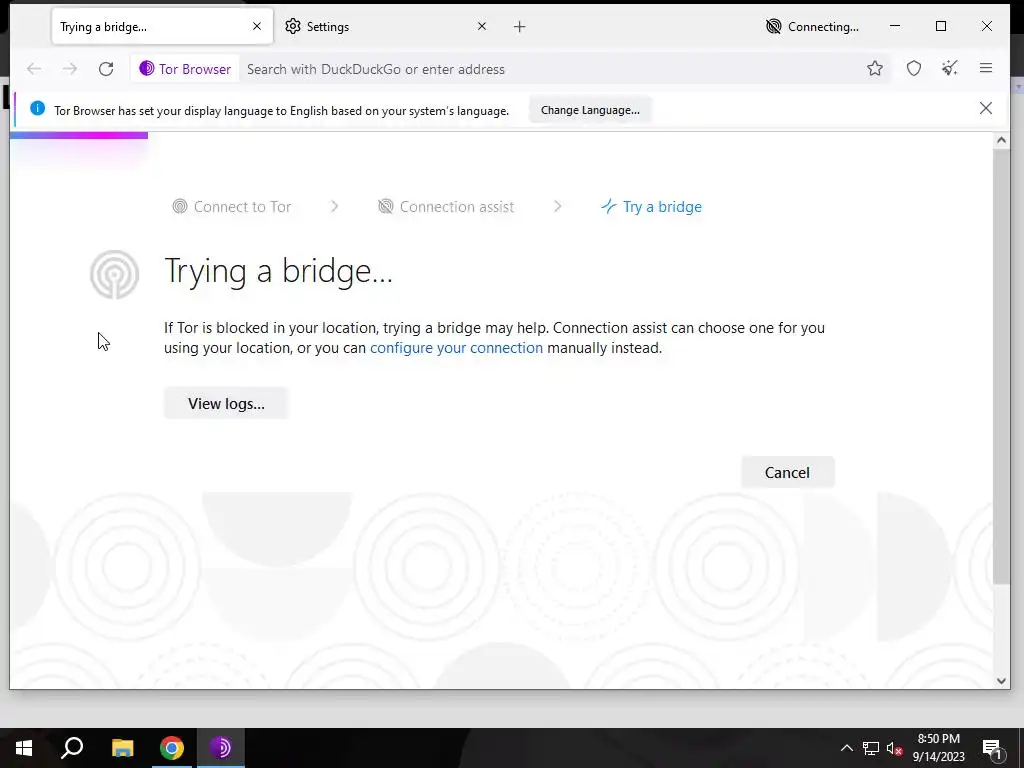Select the Trying a bridge tab
The width and height of the screenshot is (1024, 768).
162,27
